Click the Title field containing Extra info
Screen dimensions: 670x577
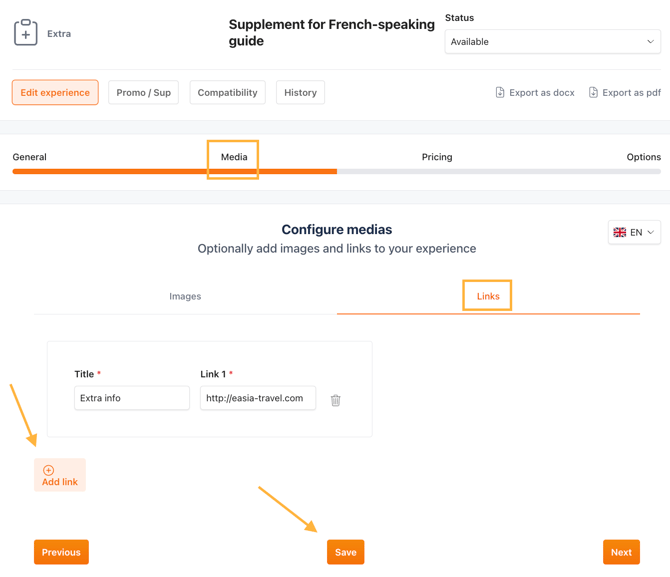(132, 398)
